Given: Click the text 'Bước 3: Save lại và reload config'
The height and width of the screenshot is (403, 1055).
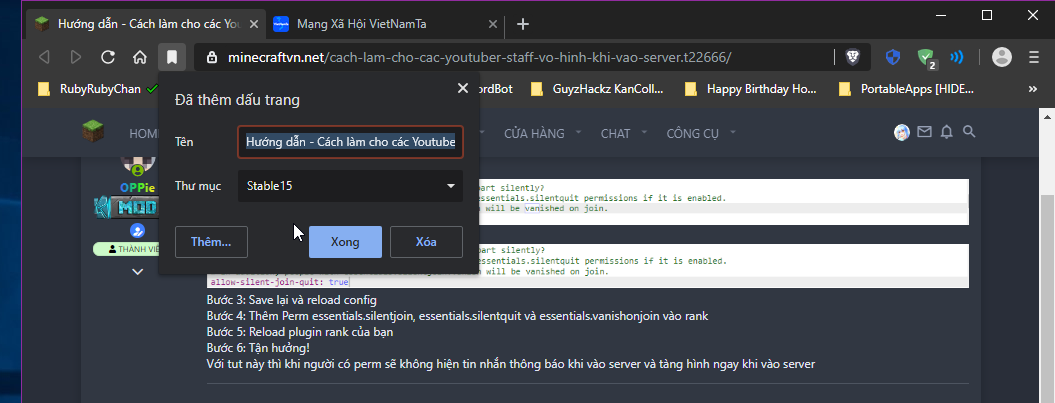Looking at the screenshot, I should pos(291,299).
